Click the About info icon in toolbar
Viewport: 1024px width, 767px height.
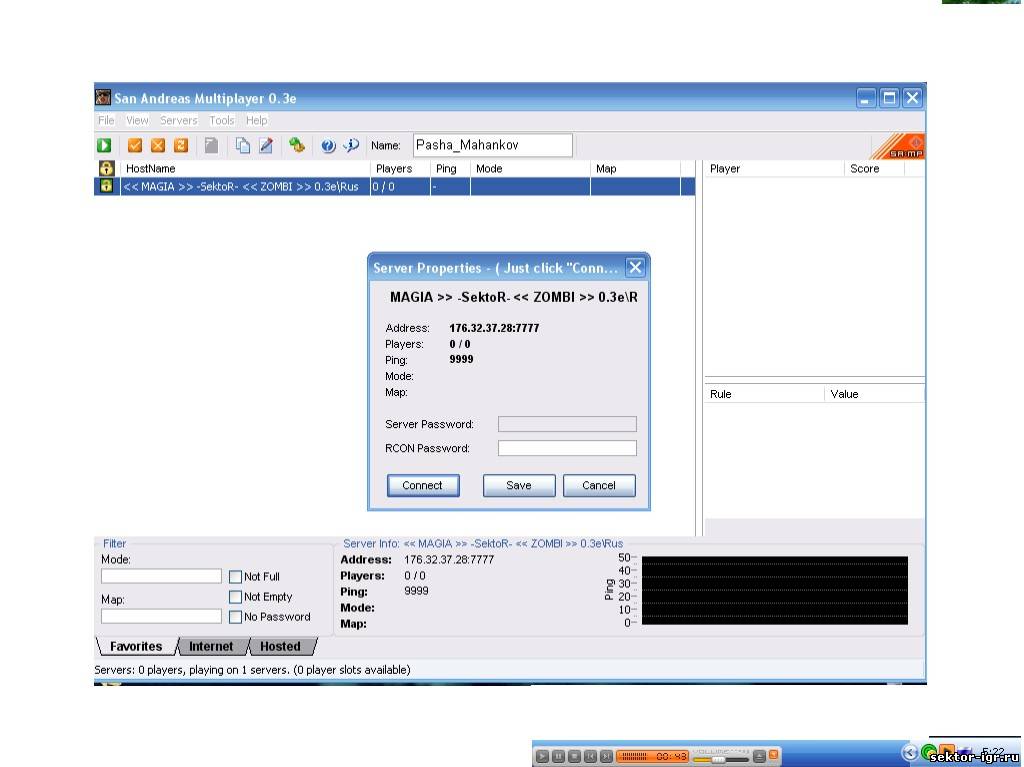(x=351, y=145)
